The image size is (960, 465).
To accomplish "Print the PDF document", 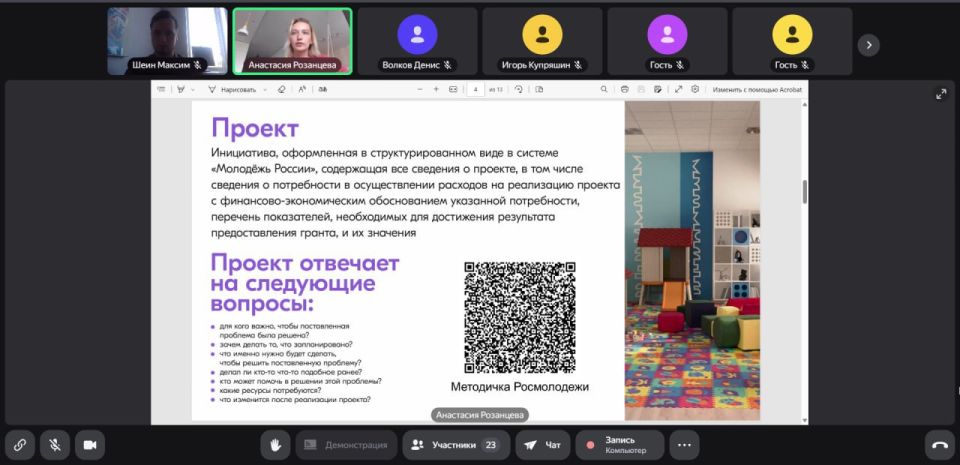I will (x=625, y=89).
